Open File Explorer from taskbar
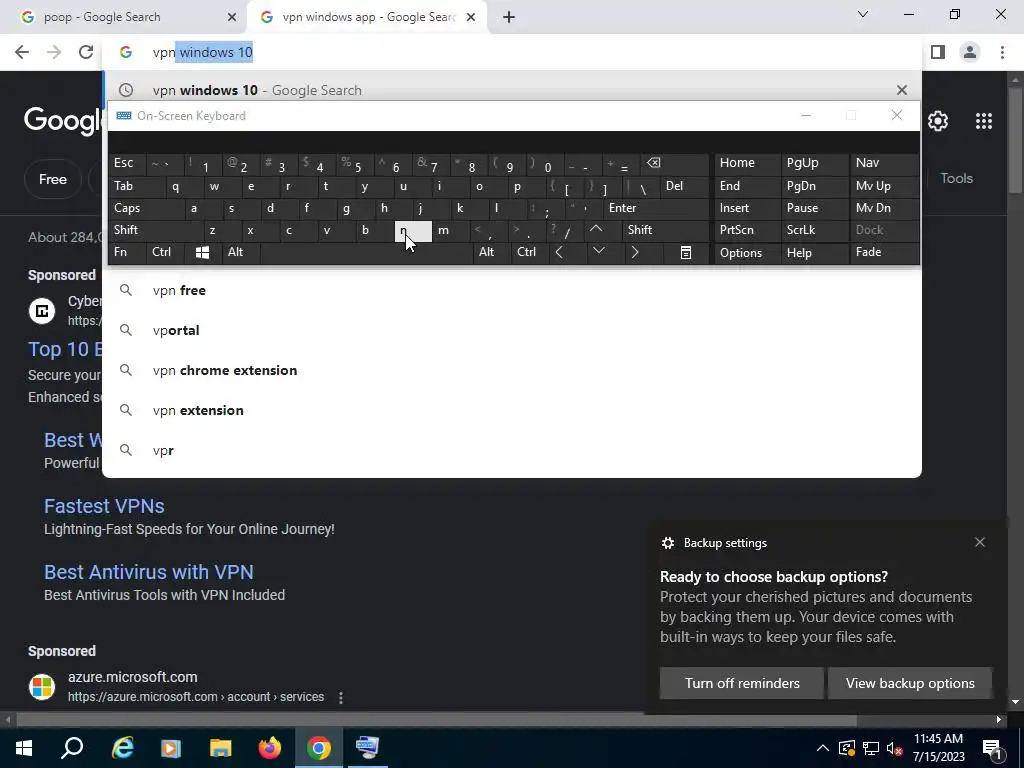Viewport: 1024px width, 768px height. [221, 748]
